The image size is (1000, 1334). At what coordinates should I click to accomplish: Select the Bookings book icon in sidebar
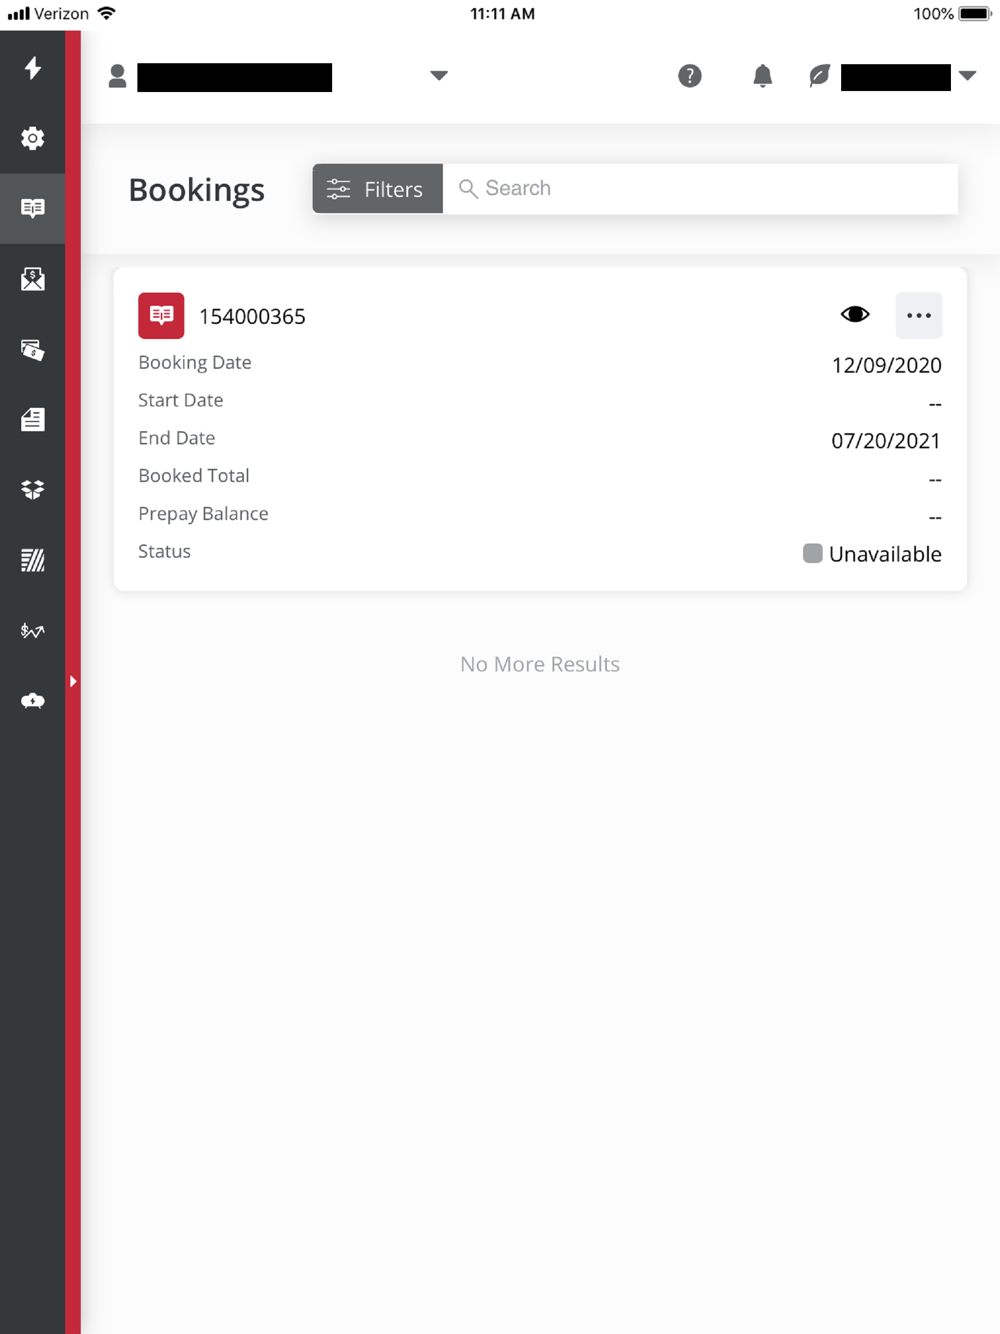click(x=33, y=208)
